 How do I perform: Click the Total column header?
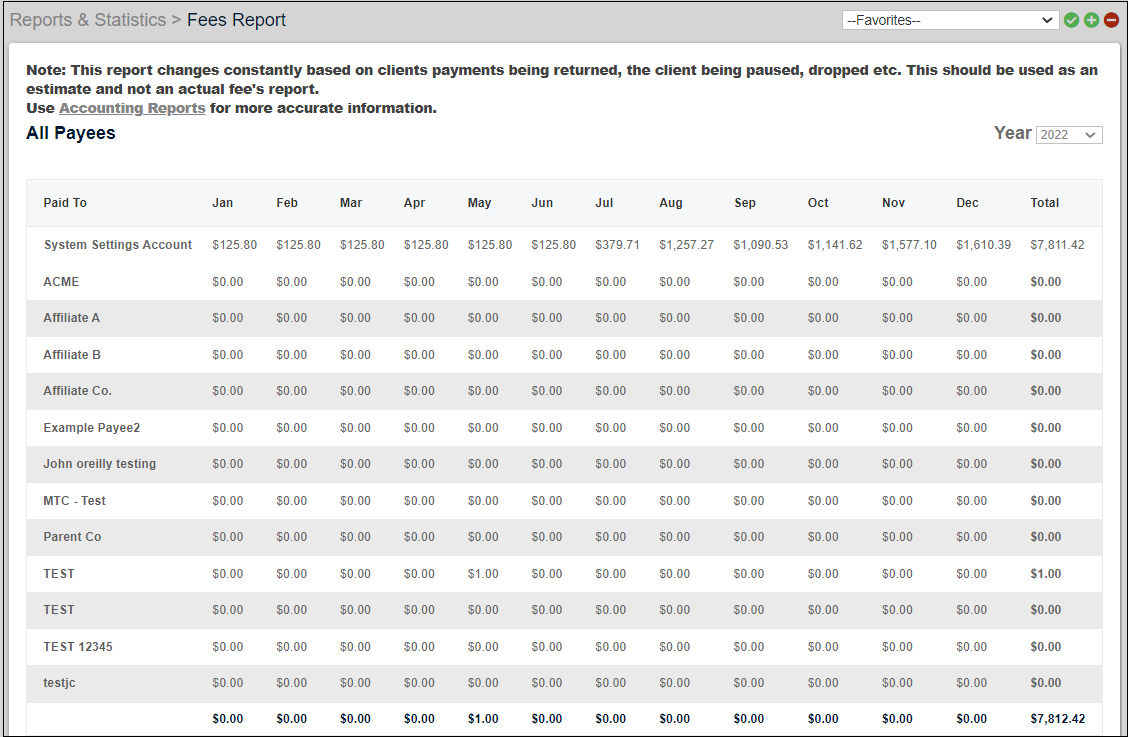pyautogui.click(x=1045, y=203)
